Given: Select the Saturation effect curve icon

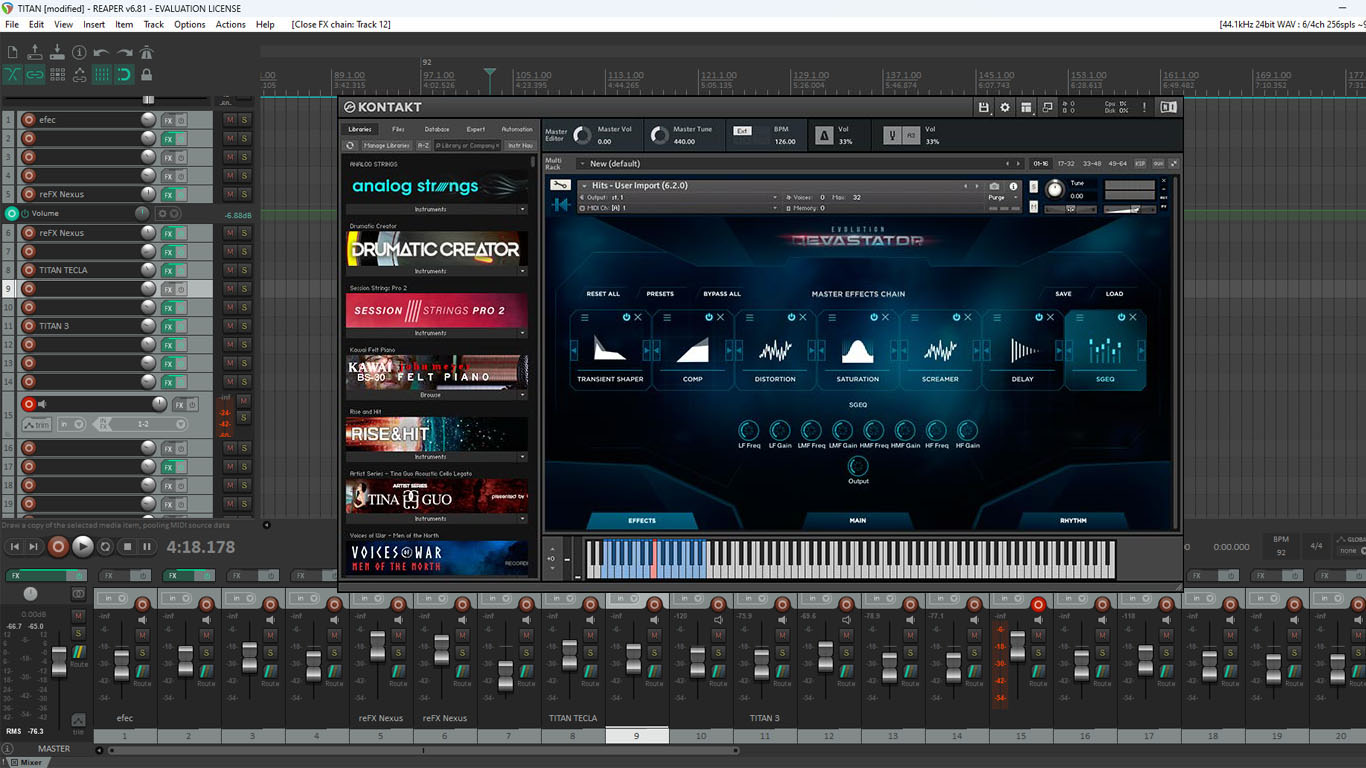Looking at the screenshot, I should click(857, 349).
